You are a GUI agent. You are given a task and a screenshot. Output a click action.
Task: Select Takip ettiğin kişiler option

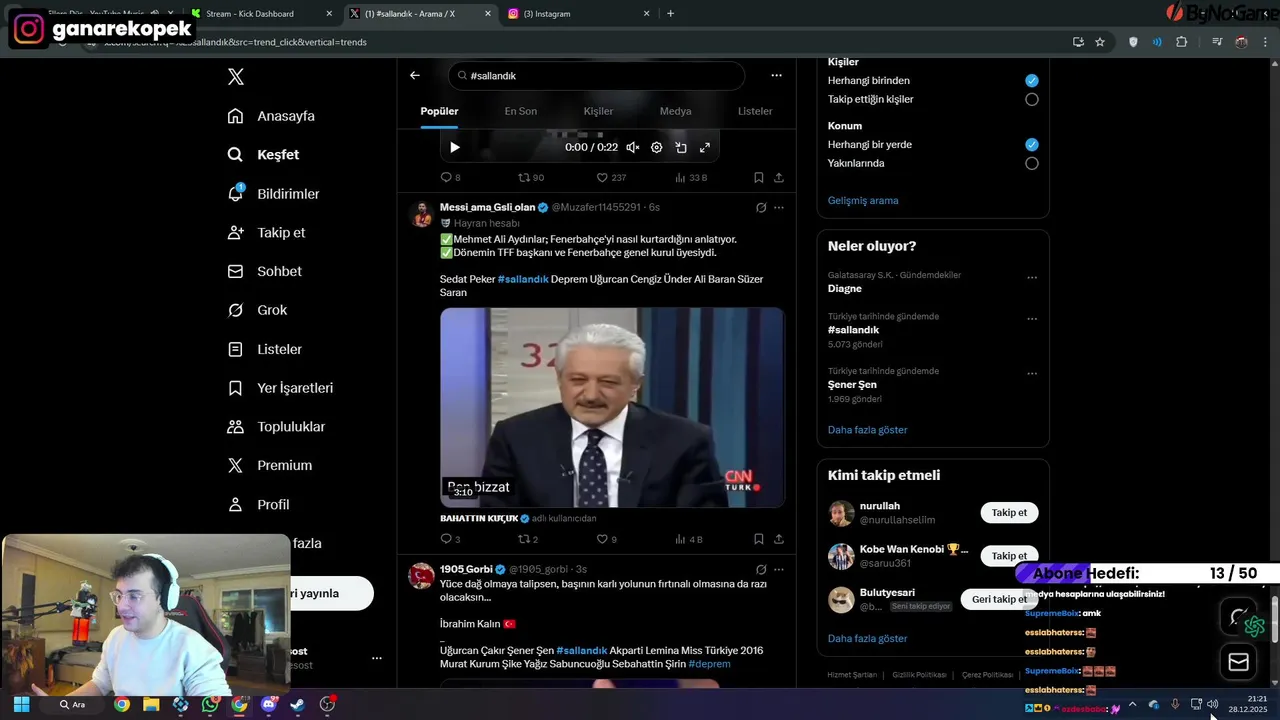(x=1031, y=99)
